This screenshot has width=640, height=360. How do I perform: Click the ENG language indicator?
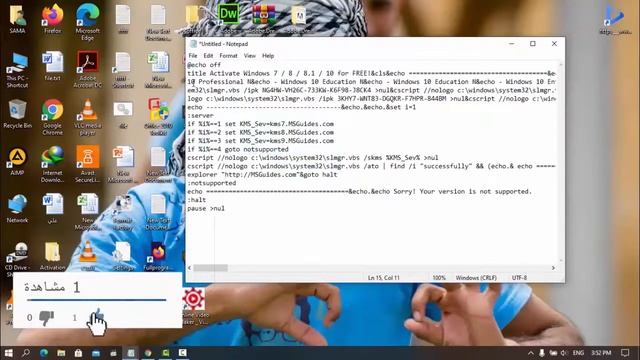coord(578,353)
